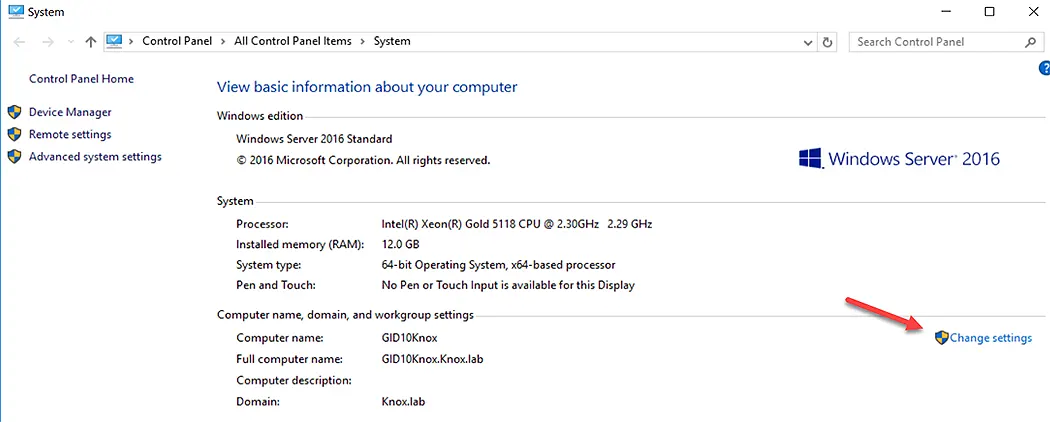Click shield icon beside Advanced system settings
This screenshot has height=422, width=1050.
click(x=14, y=157)
